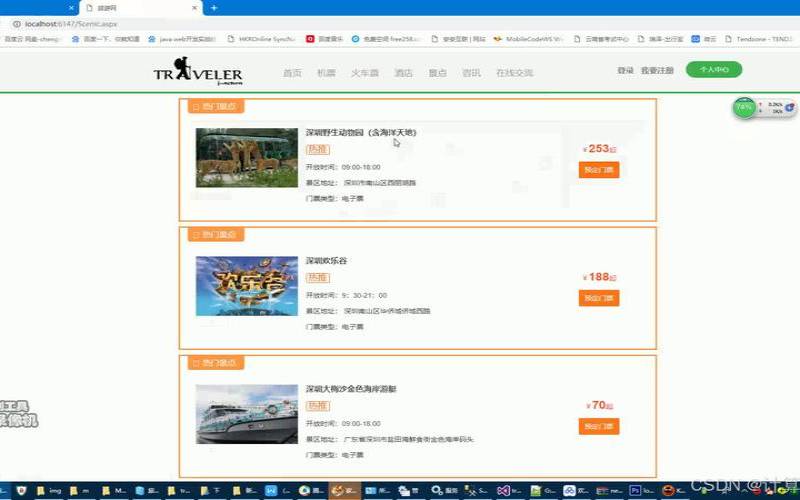
Task: Open the wildlife zoo giraffe thumbnail
Action: [247, 158]
